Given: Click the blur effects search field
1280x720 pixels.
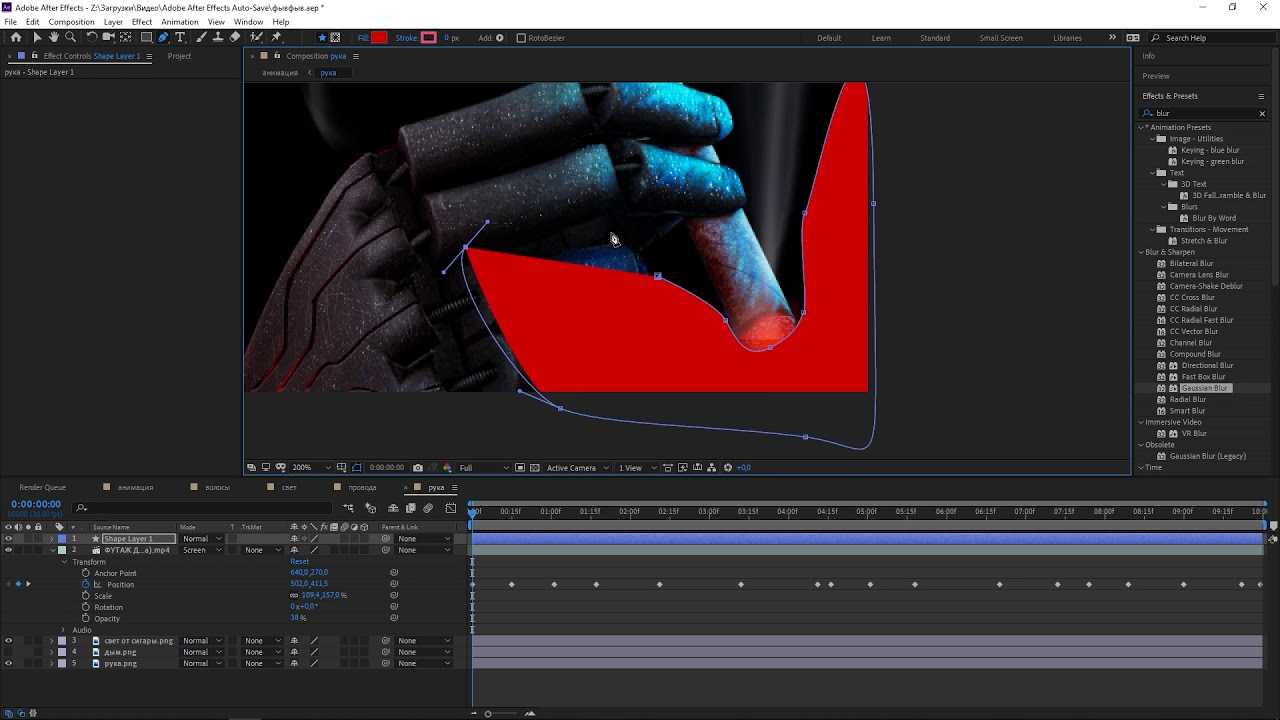Looking at the screenshot, I should point(1203,113).
